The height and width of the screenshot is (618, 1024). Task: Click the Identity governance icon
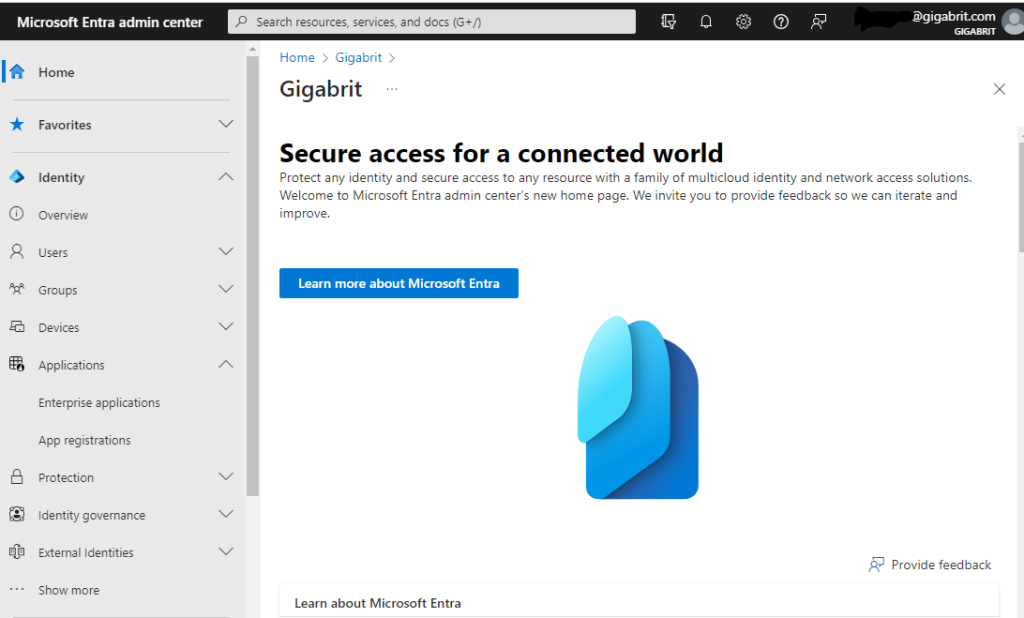(17, 514)
